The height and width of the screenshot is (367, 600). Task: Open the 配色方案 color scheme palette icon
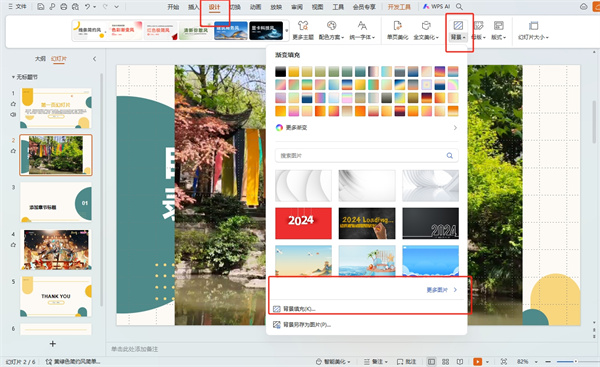(331, 26)
